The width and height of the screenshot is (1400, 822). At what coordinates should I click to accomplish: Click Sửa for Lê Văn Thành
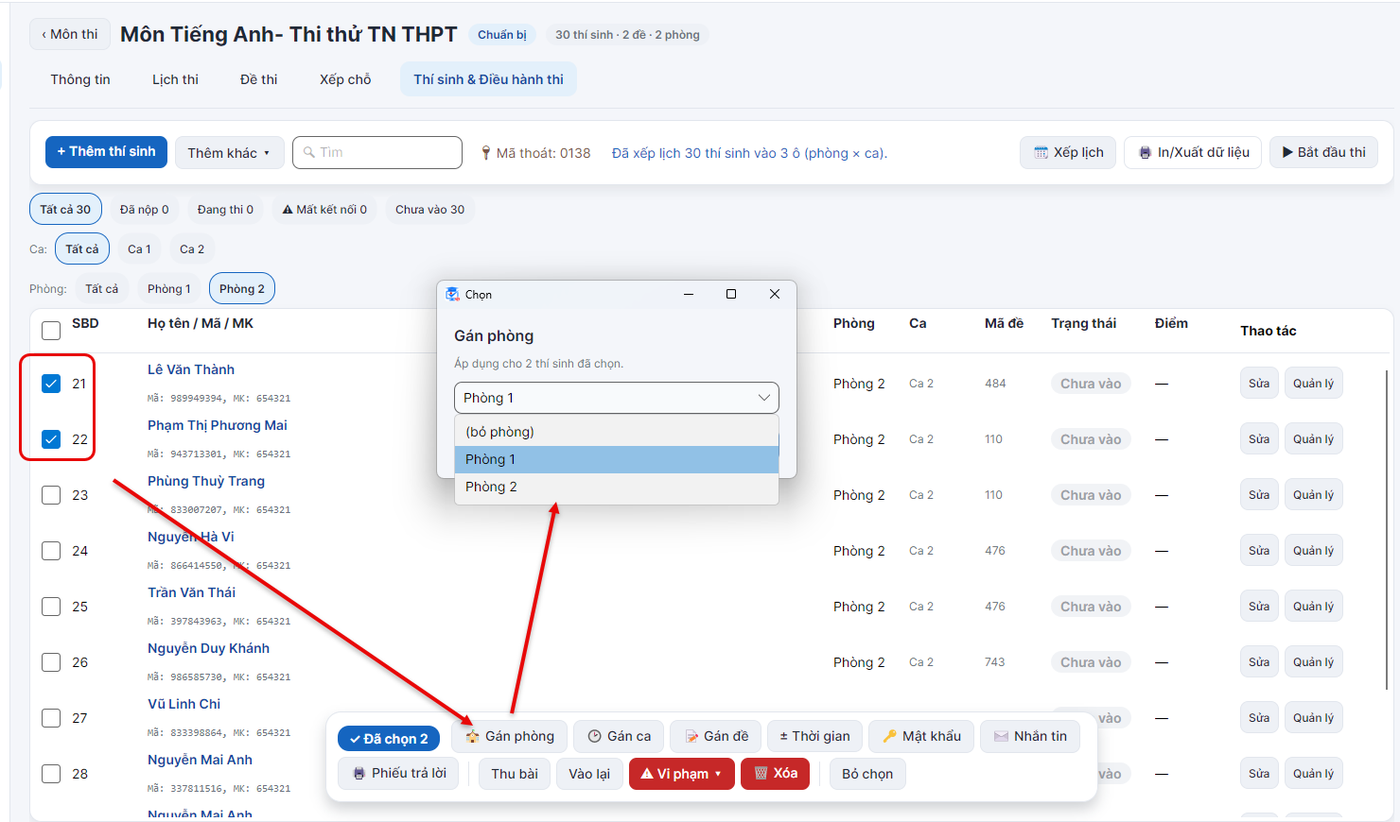(1259, 384)
